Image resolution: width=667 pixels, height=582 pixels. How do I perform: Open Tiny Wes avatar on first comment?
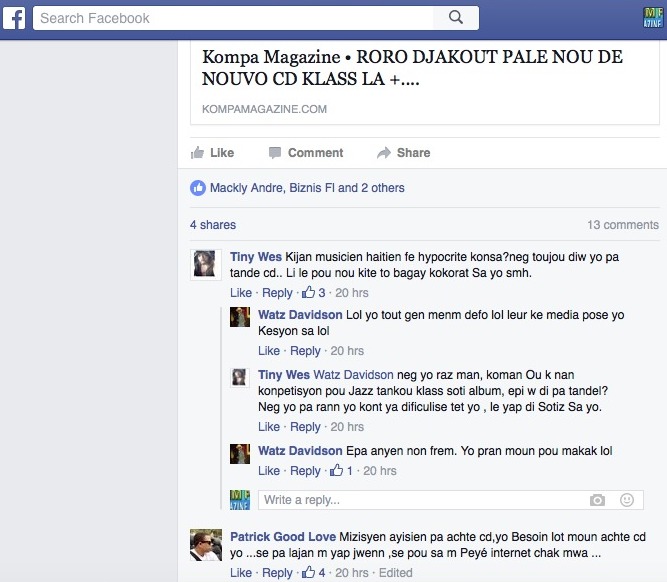(x=205, y=264)
